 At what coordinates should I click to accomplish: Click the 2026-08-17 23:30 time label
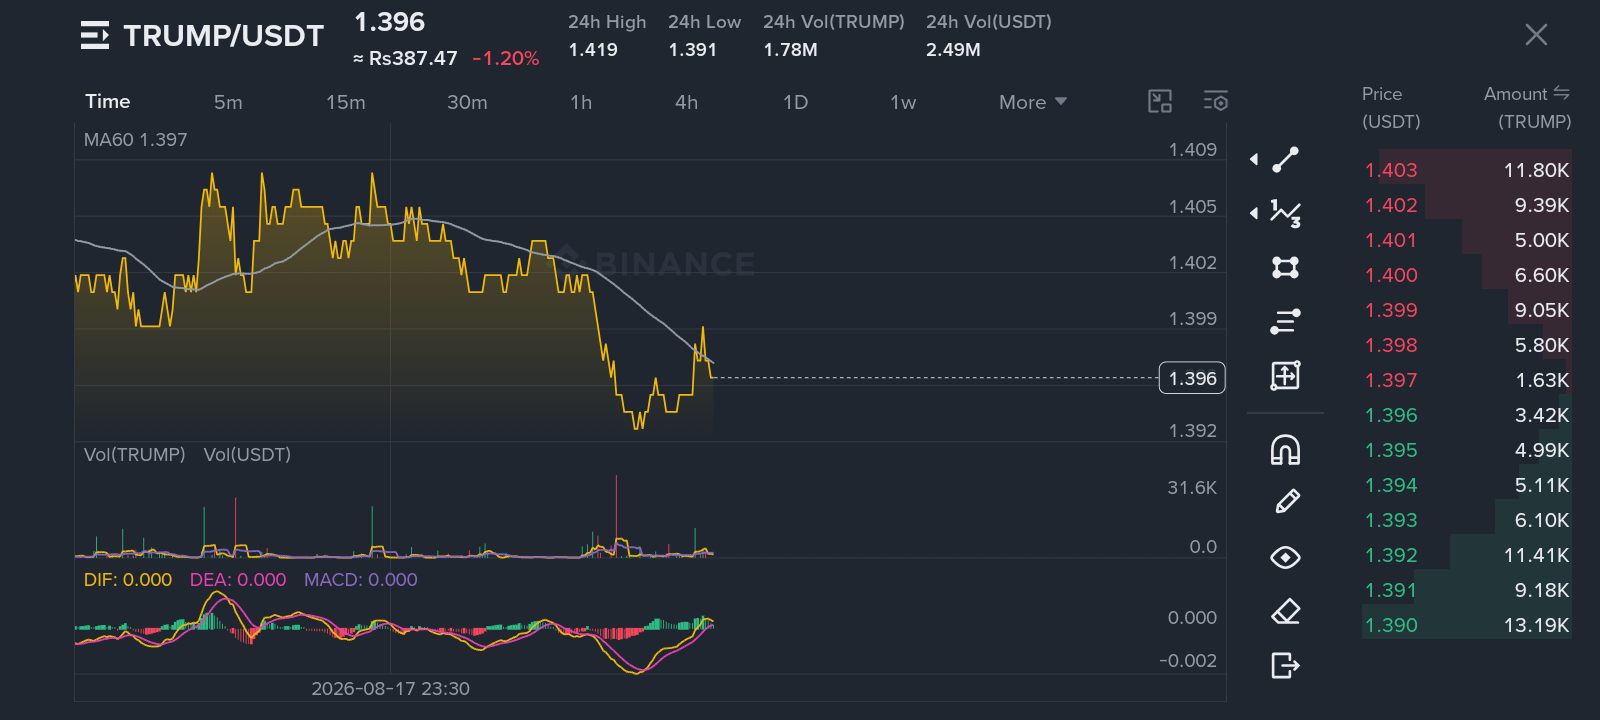pos(390,688)
